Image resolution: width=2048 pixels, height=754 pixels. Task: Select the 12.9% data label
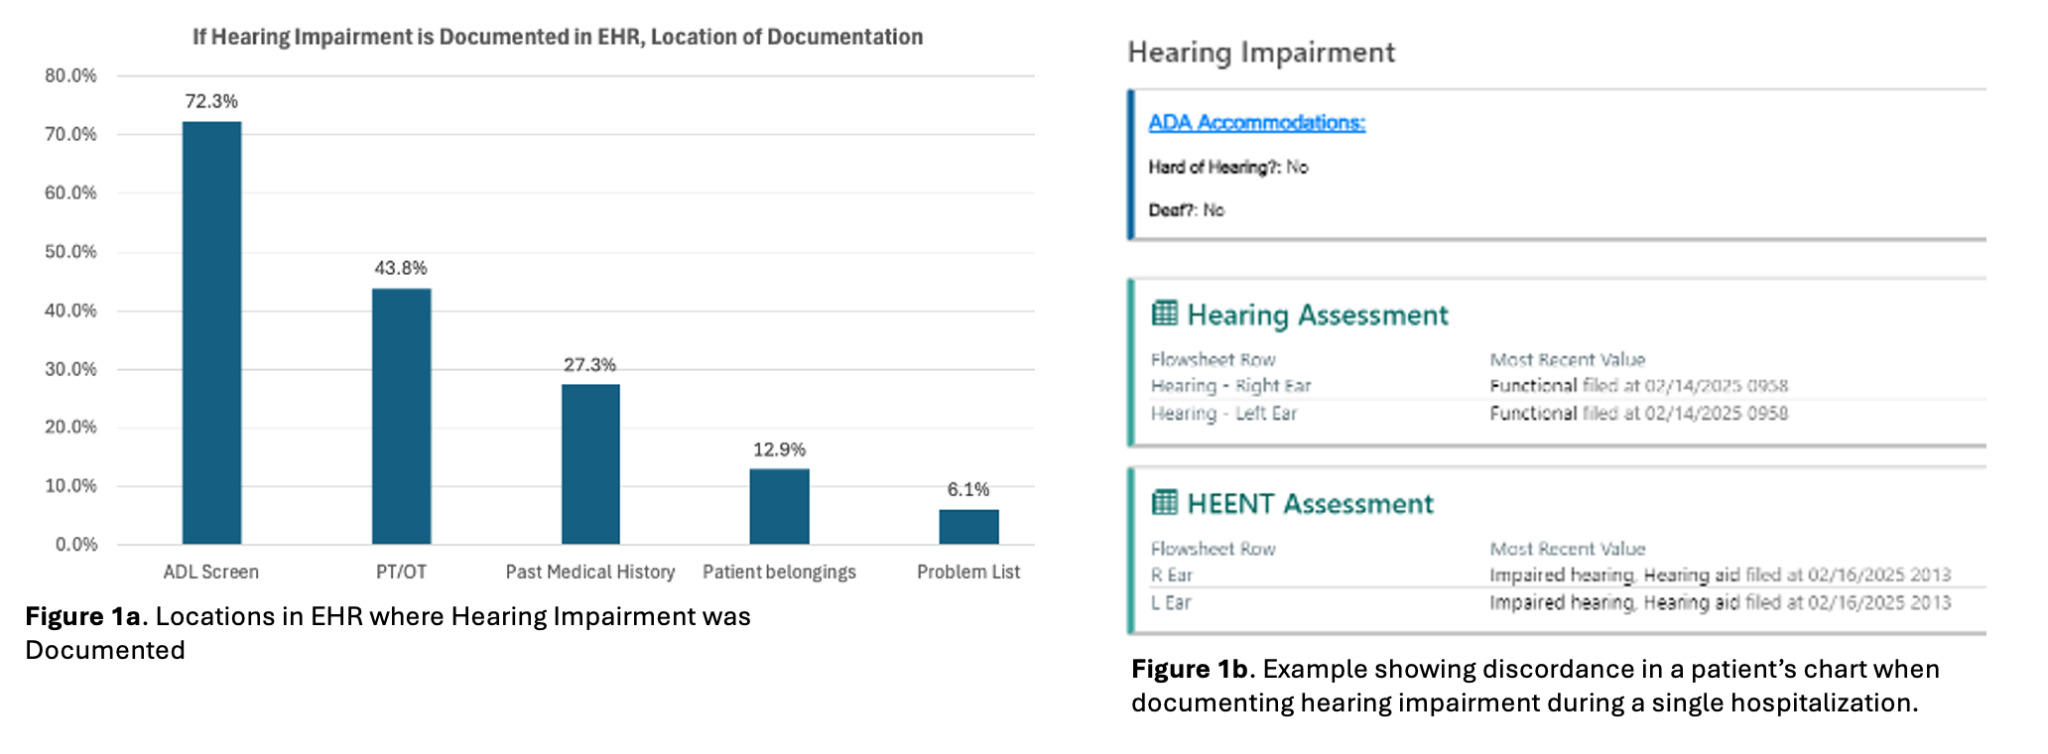[x=779, y=450]
